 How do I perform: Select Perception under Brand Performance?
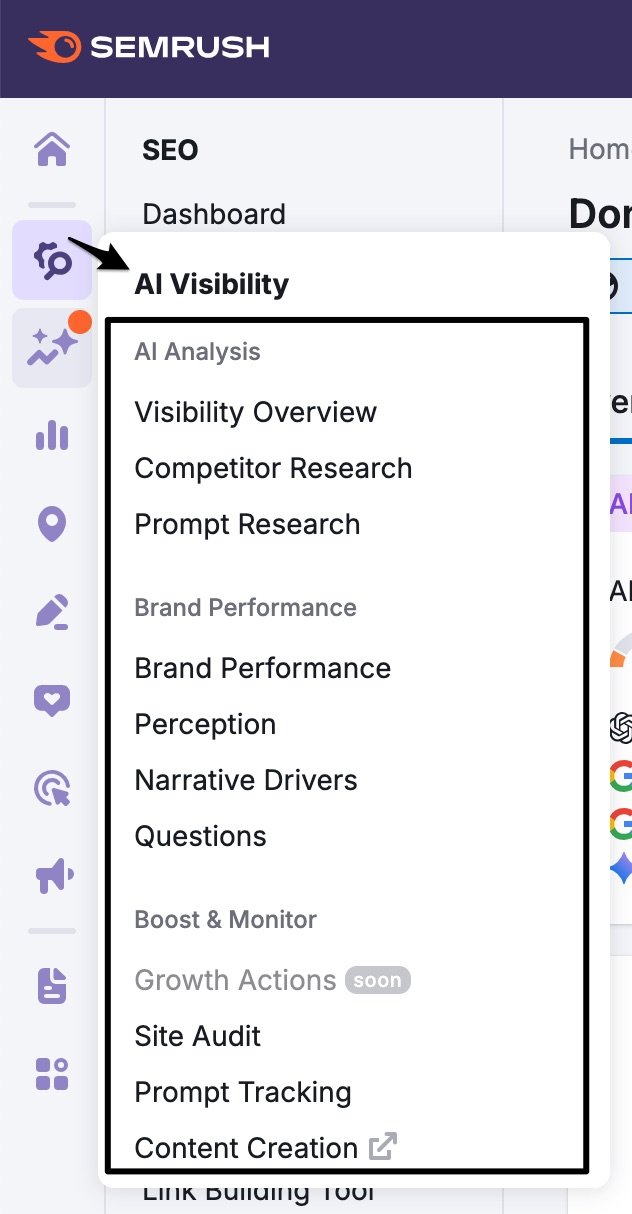tap(205, 723)
